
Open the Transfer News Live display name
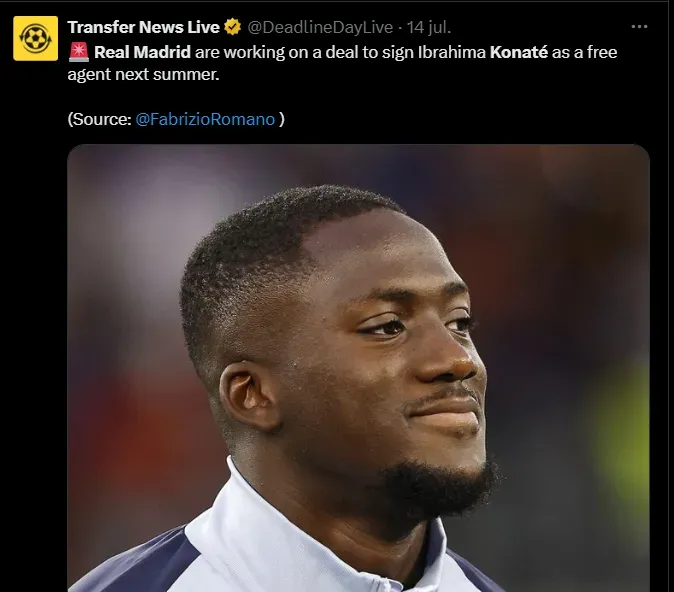(144, 27)
